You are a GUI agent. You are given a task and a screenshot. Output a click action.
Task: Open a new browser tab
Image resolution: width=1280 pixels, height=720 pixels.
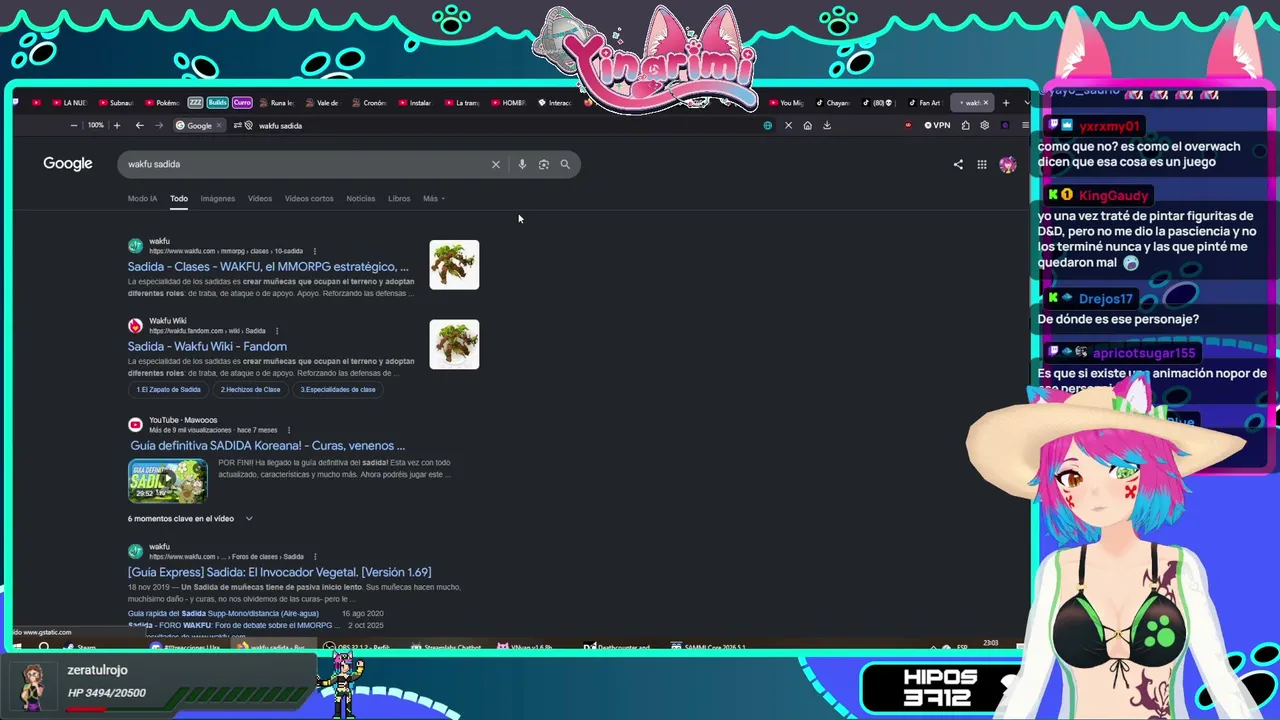point(1006,103)
